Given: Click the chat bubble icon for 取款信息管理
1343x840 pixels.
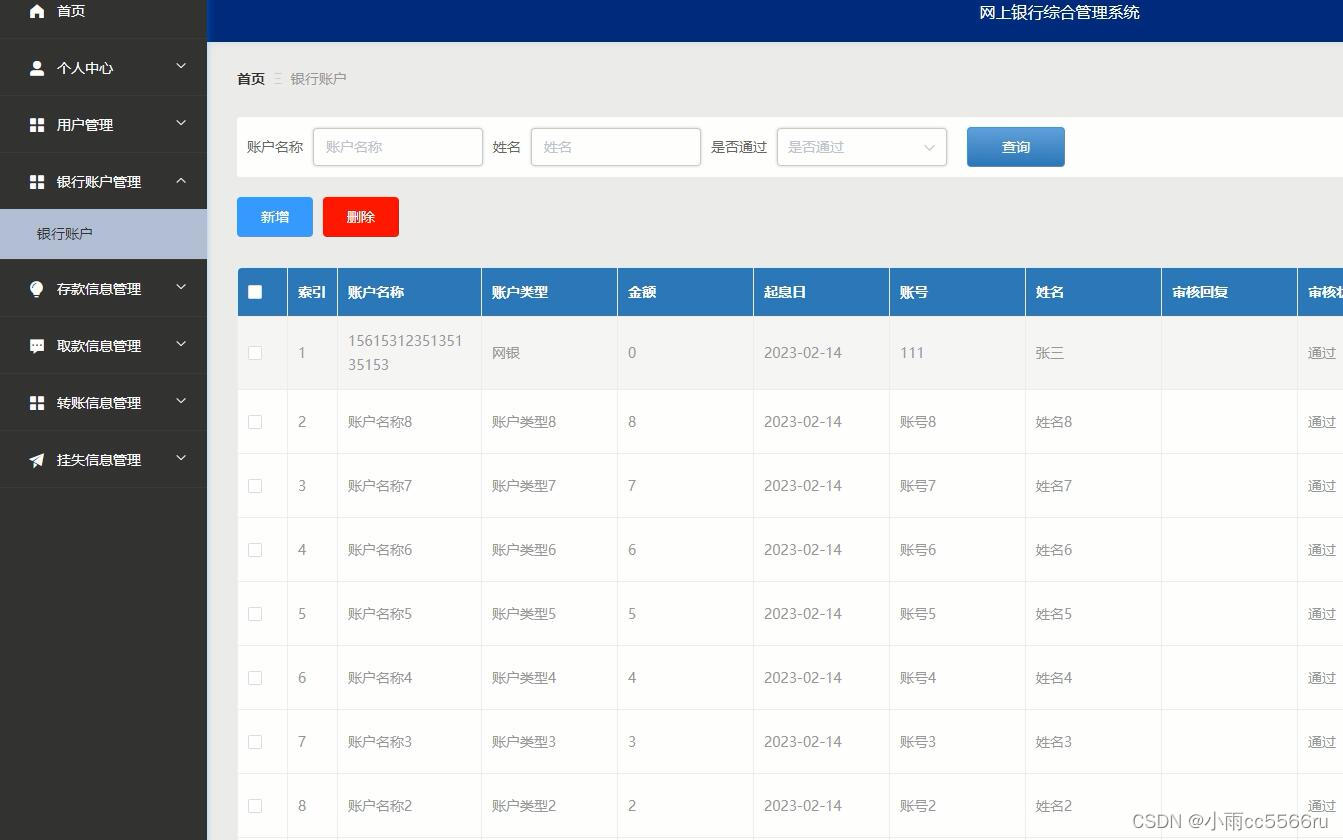Looking at the screenshot, I should point(37,346).
